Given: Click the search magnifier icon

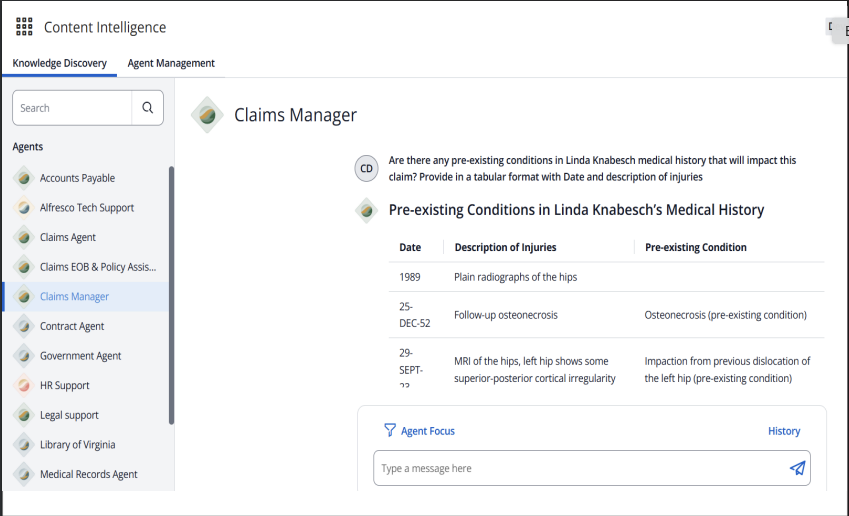Looking at the screenshot, I should click(x=148, y=108).
